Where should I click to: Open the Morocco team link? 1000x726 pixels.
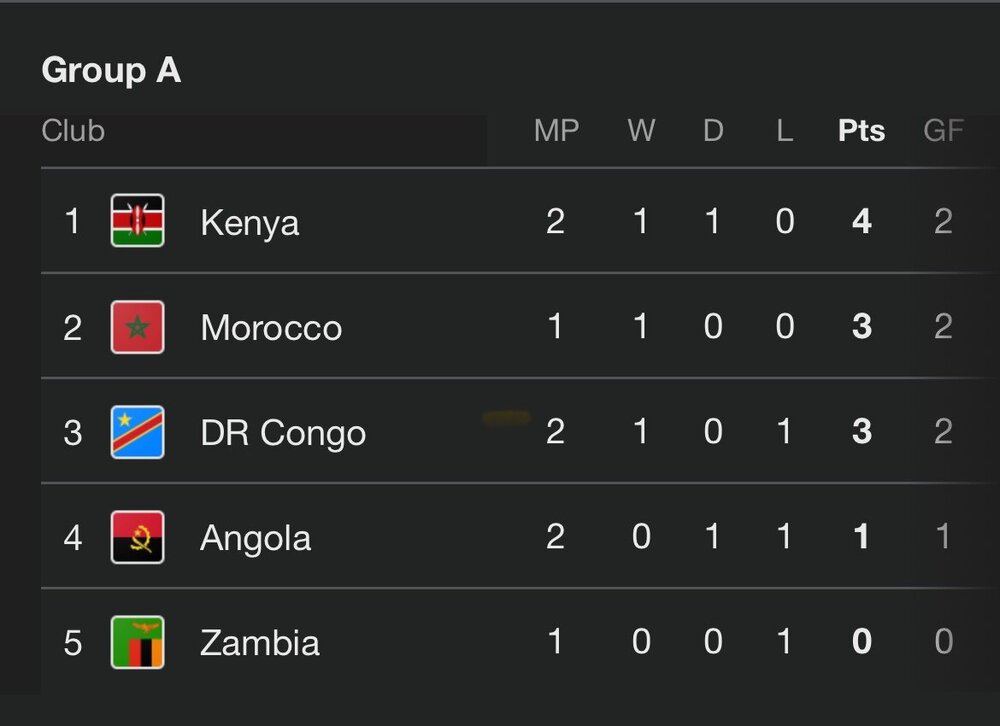pyautogui.click(x=271, y=327)
